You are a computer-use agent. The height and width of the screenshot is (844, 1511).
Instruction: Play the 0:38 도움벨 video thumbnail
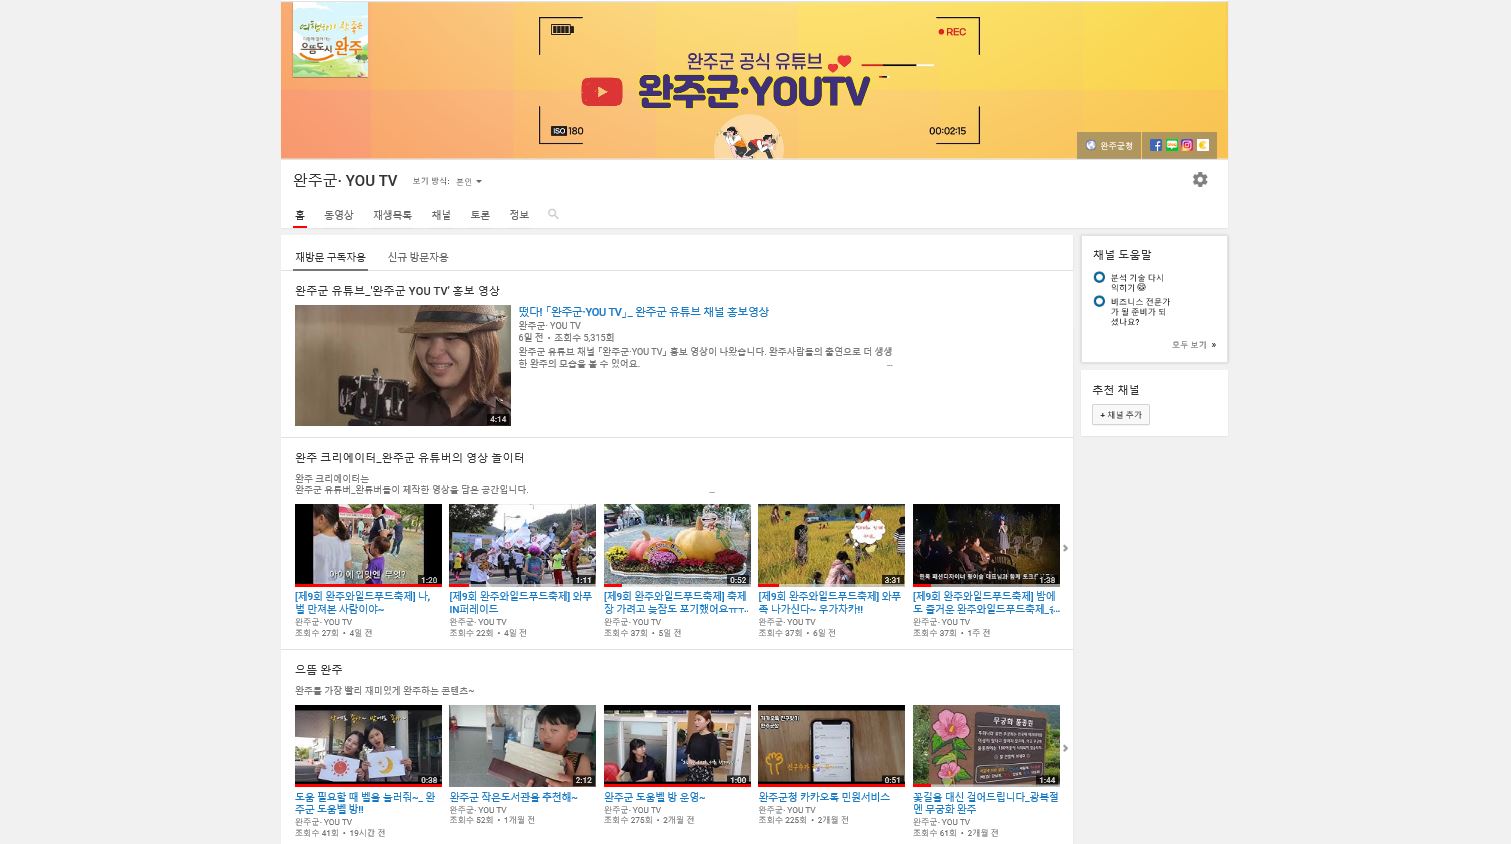(x=368, y=746)
